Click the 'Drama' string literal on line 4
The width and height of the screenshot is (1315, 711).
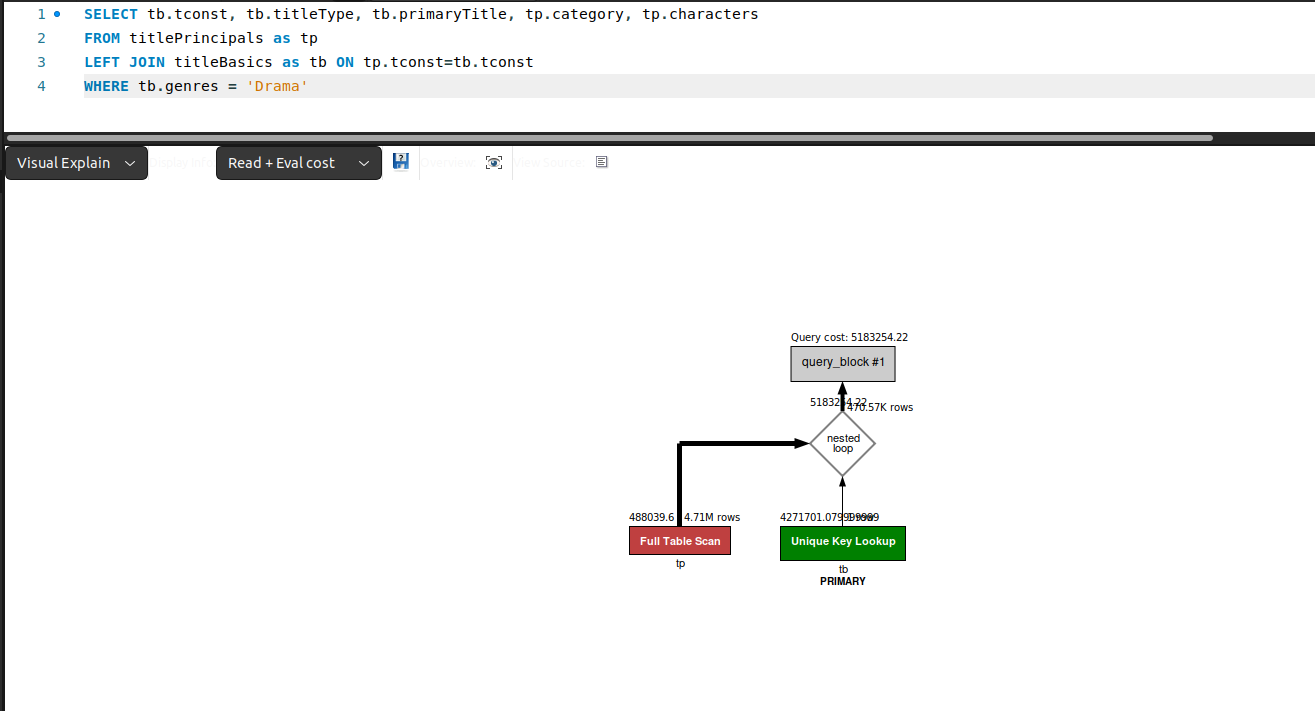[277, 86]
